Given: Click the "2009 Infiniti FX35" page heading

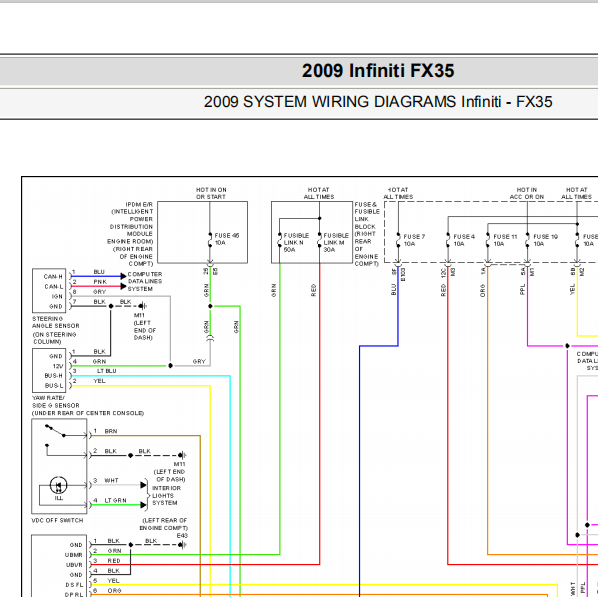Looking at the screenshot, I should click(378, 71).
